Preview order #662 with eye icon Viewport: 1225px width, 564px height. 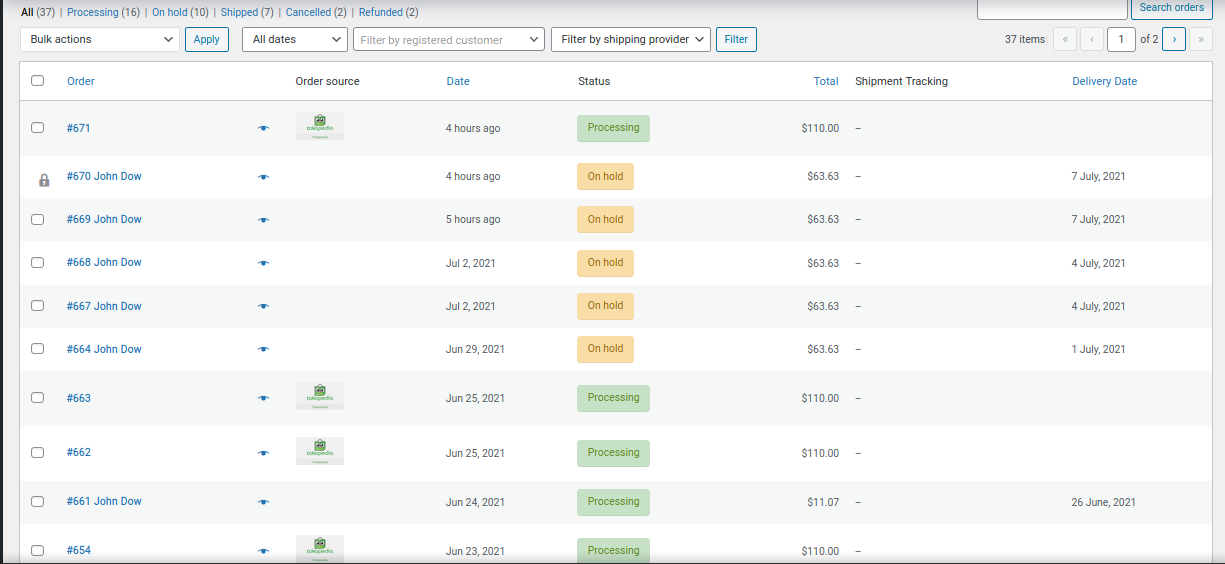263,453
